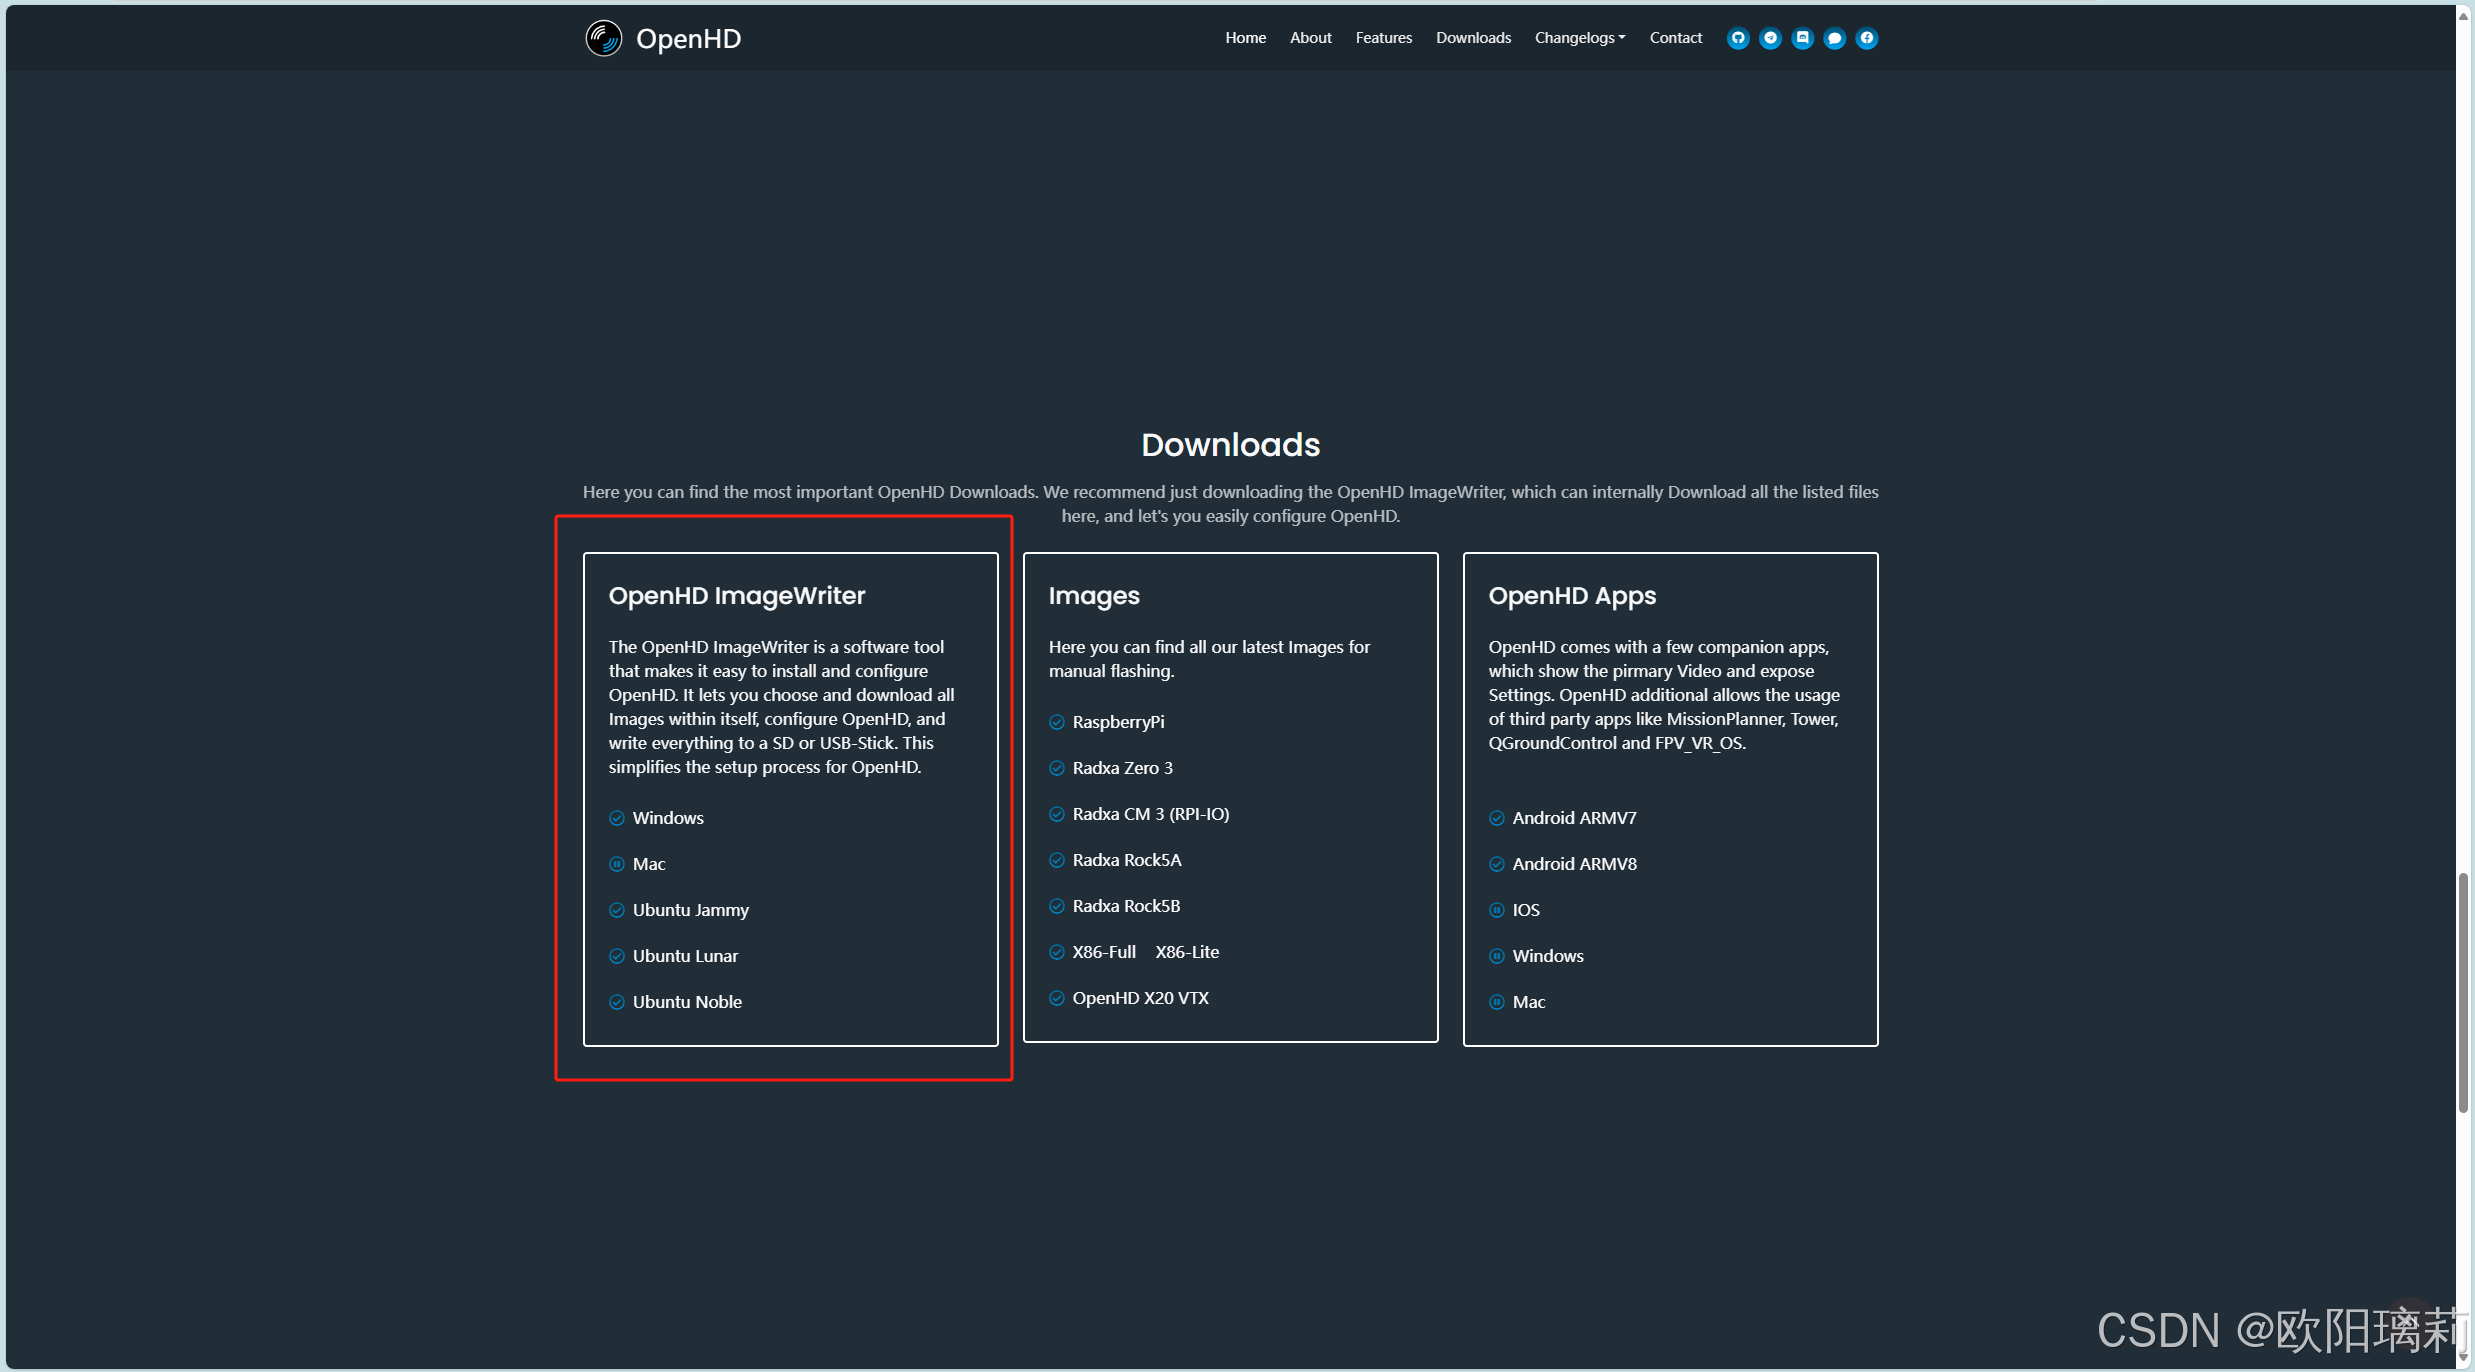This screenshot has width=2475, height=1372.
Task: Click the chat bubble forum icon
Action: pyautogui.click(x=1834, y=37)
